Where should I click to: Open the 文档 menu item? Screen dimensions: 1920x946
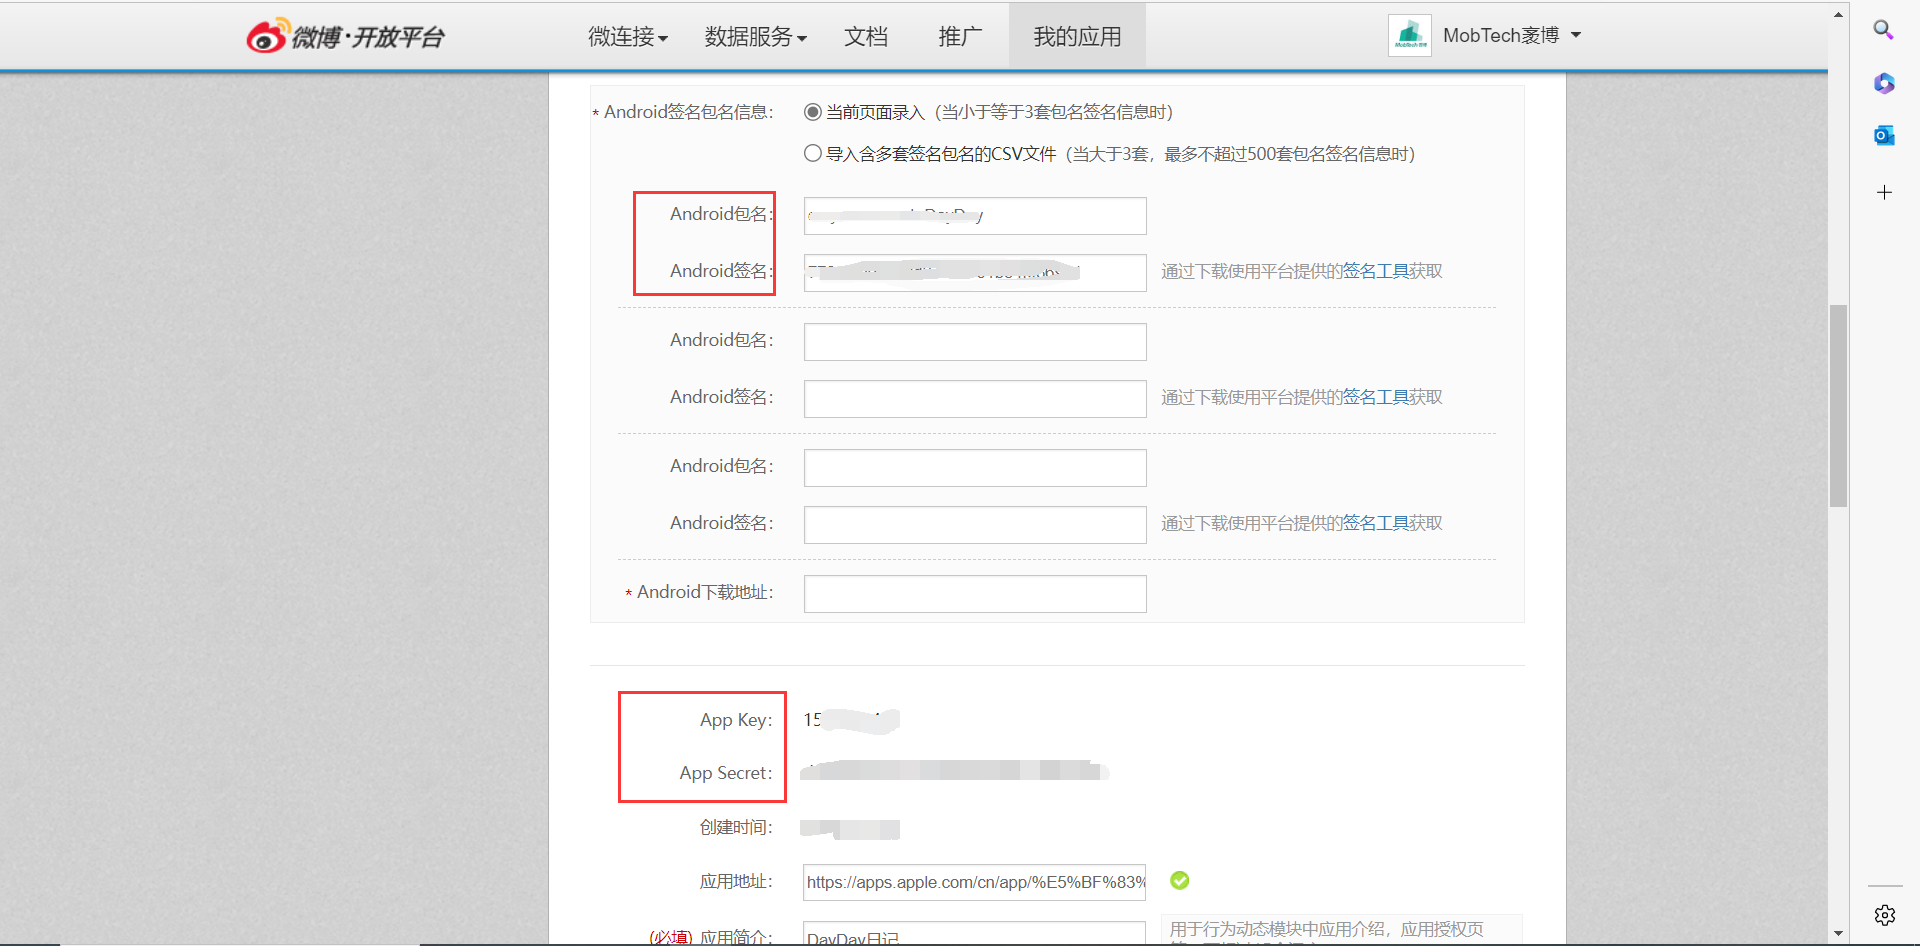pyautogui.click(x=866, y=37)
